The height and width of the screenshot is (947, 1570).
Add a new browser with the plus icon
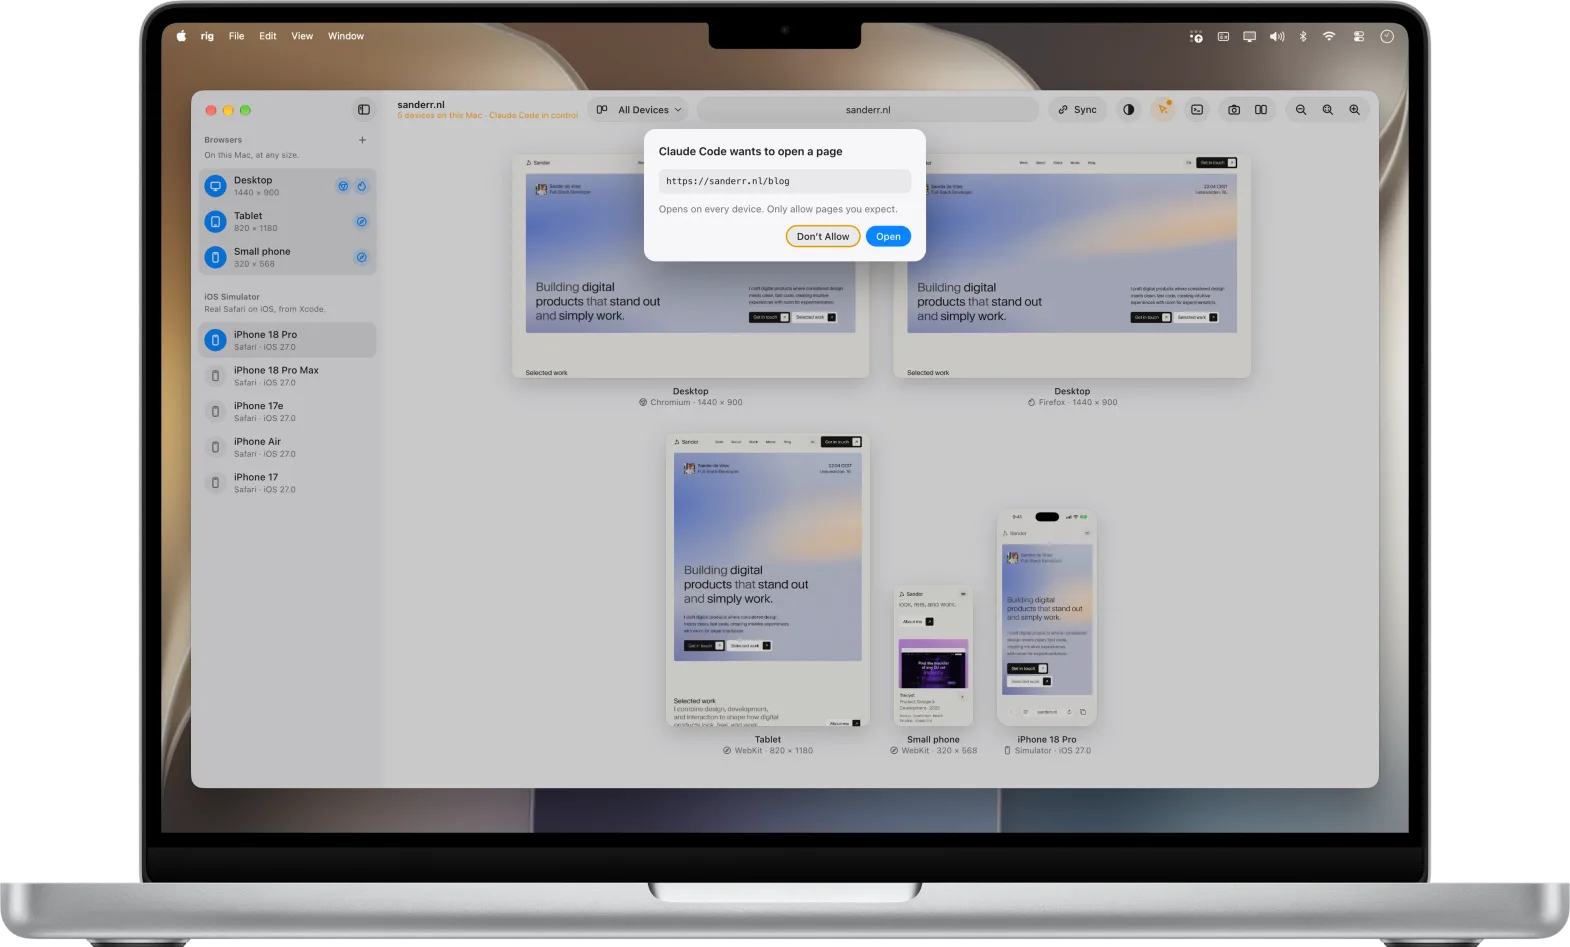[362, 140]
